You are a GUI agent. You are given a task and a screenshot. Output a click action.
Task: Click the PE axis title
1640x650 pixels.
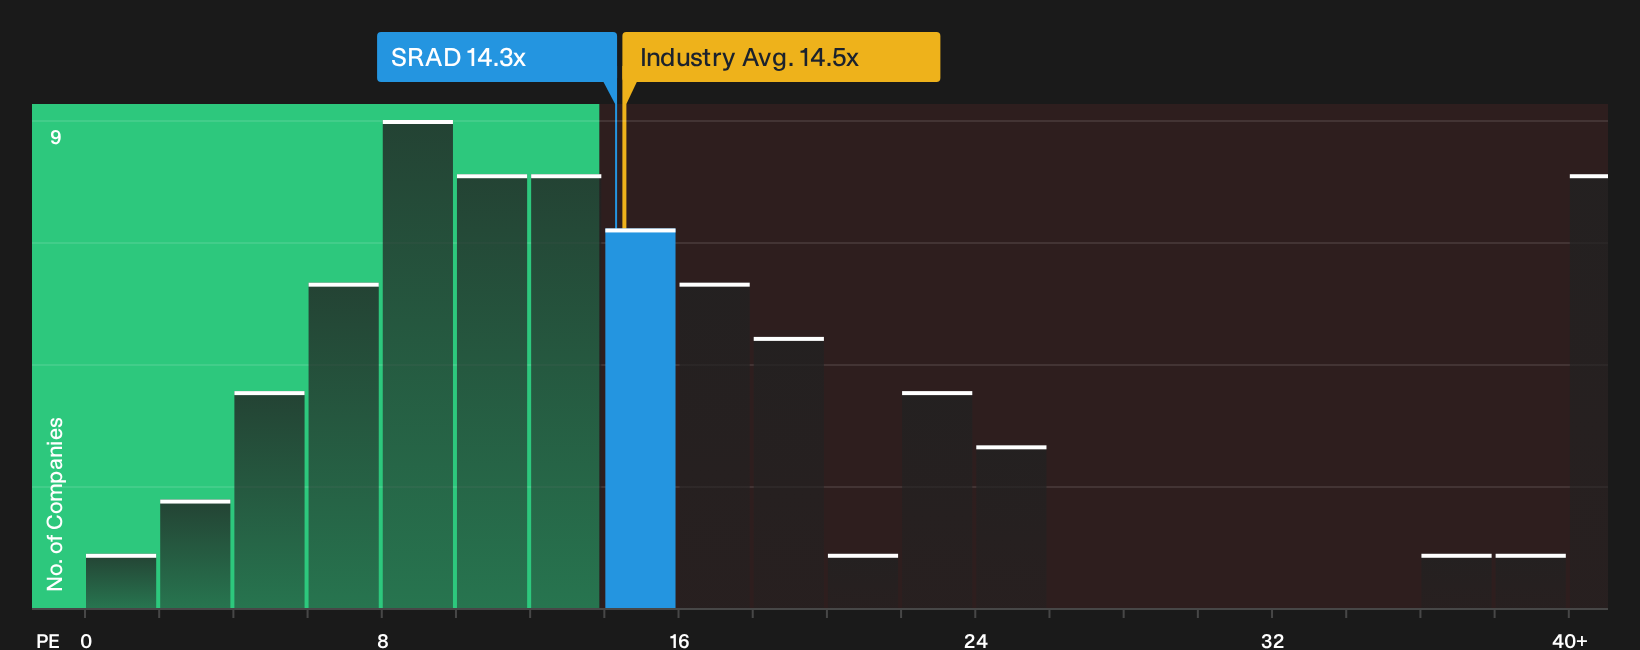[x=48, y=640]
